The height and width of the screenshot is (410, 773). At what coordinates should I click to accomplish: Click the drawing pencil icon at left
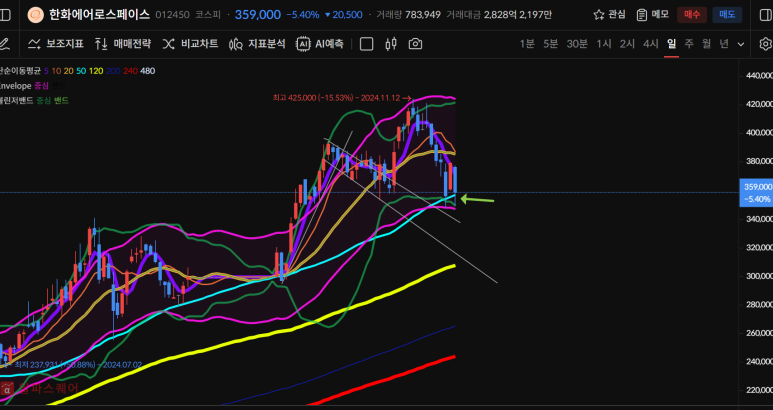coord(4,44)
